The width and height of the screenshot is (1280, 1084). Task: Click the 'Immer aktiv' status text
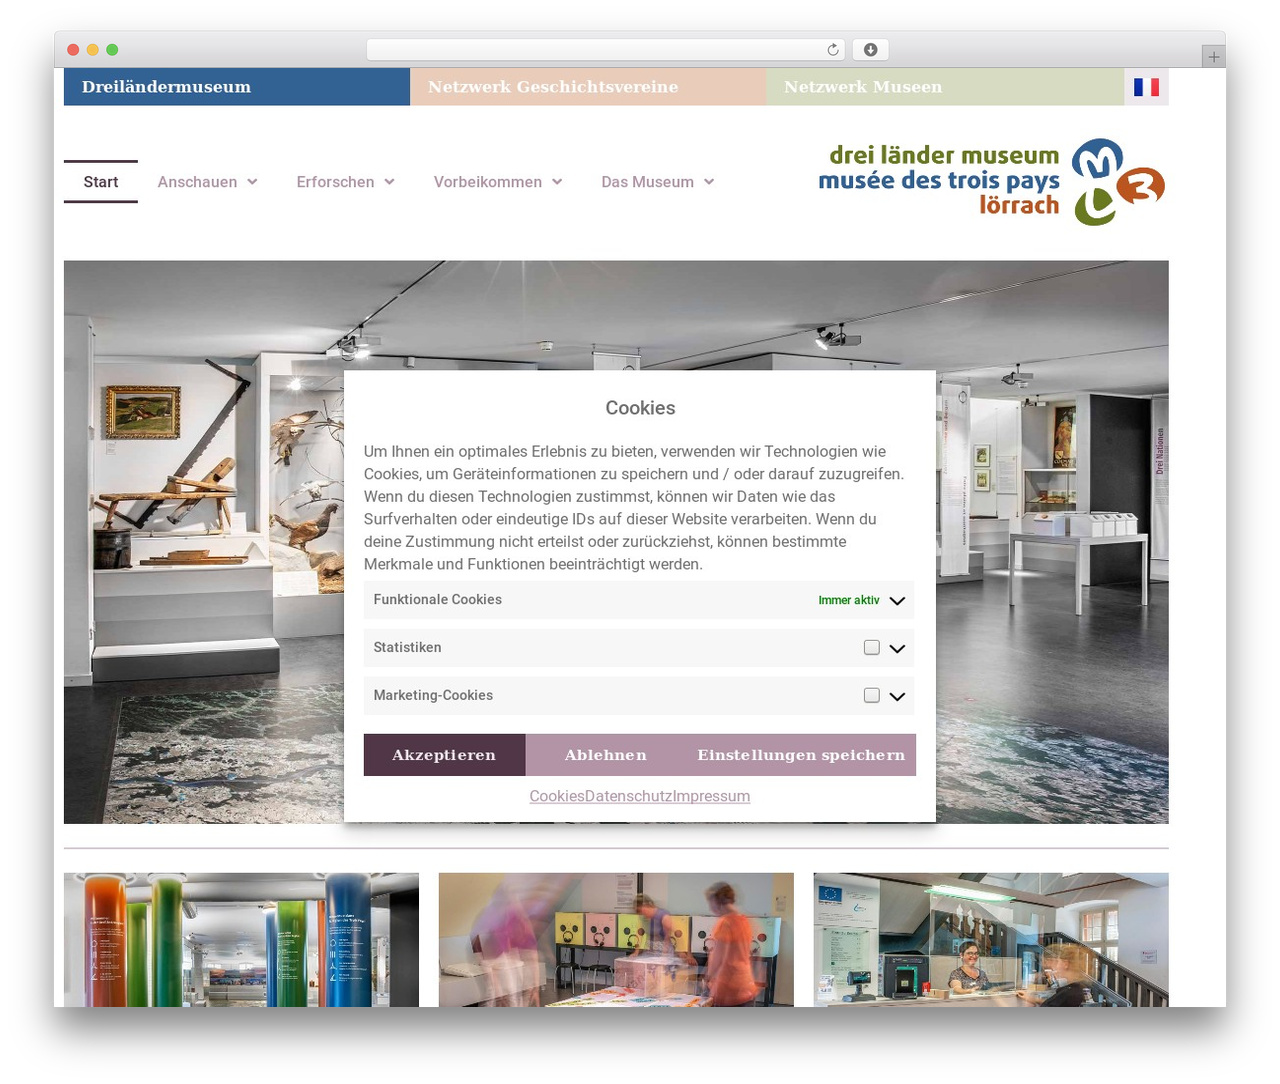pyautogui.click(x=849, y=600)
